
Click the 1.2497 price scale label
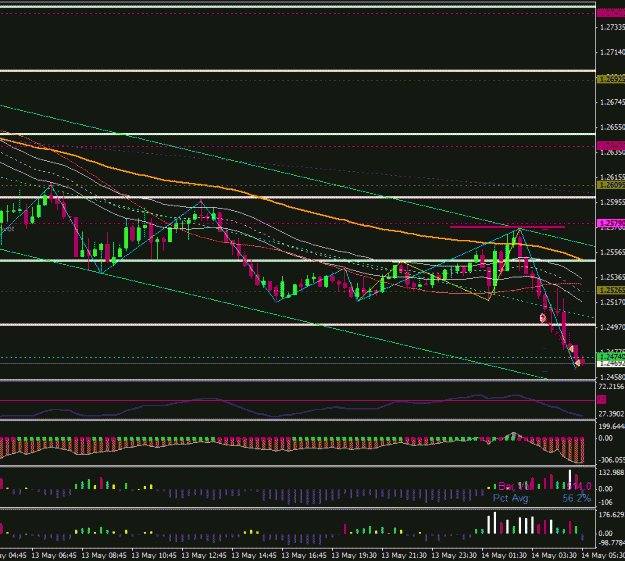coord(612,327)
